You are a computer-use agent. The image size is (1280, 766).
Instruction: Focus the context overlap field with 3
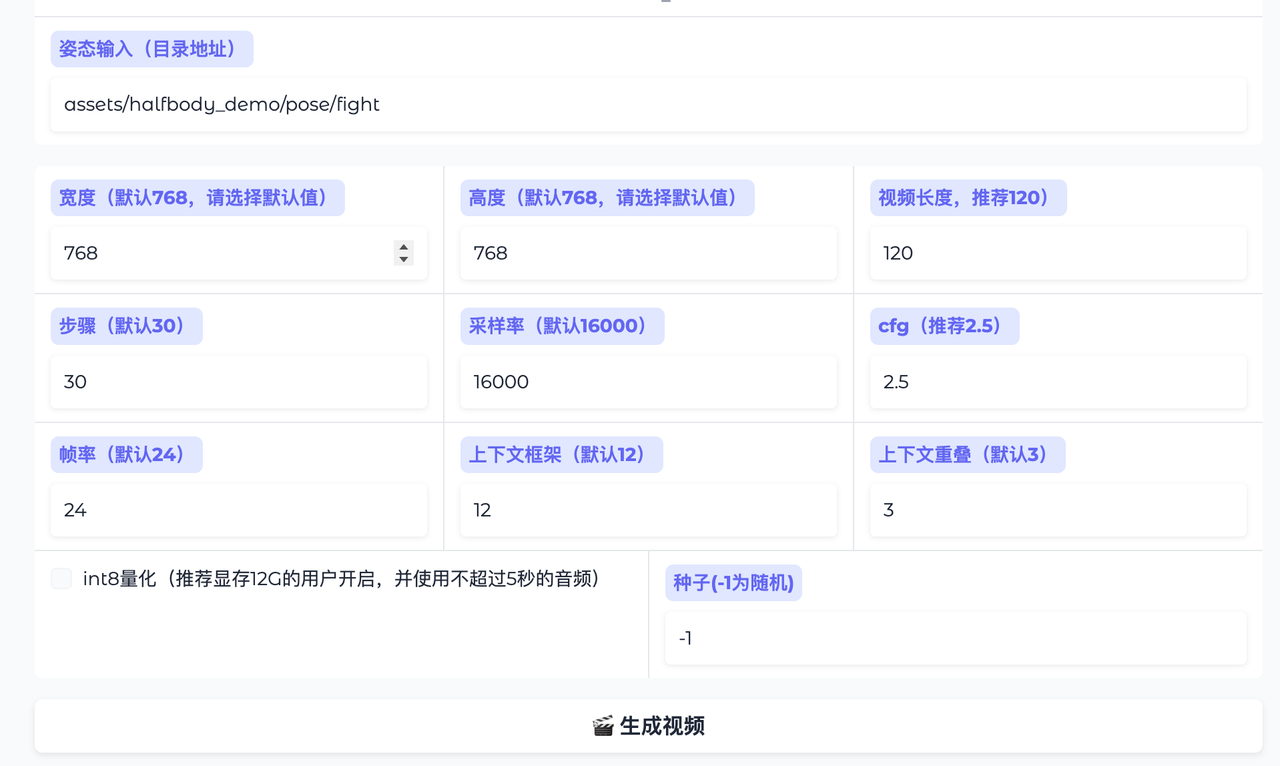click(1058, 510)
